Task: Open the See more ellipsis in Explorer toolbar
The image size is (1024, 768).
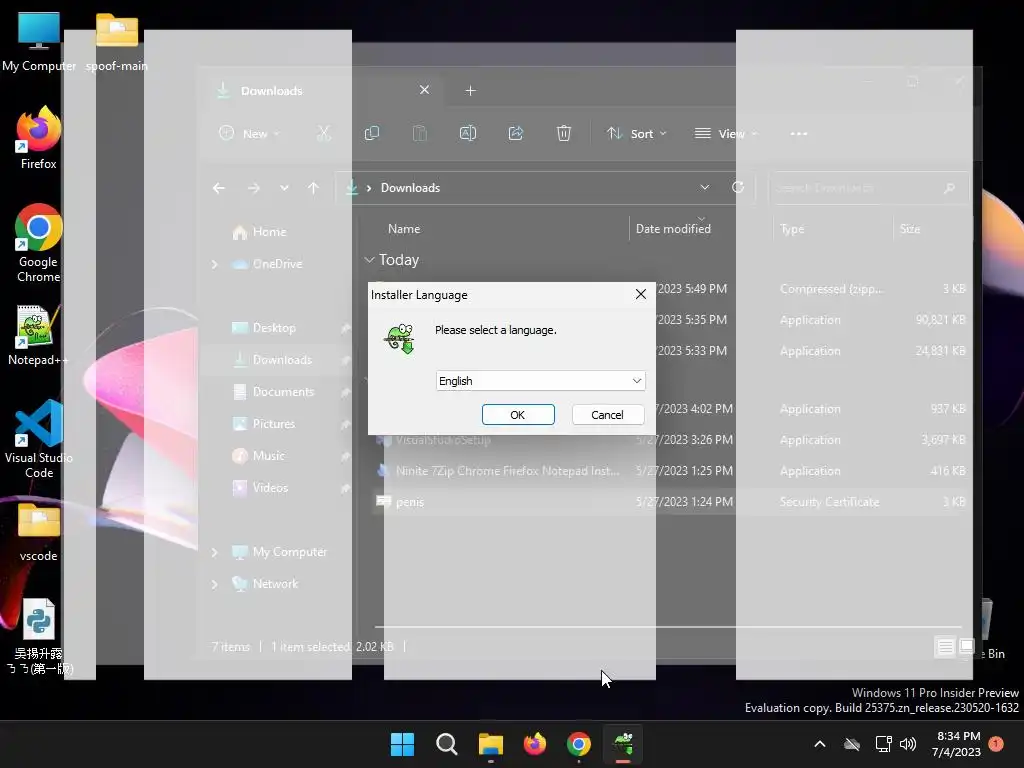Action: click(x=799, y=134)
